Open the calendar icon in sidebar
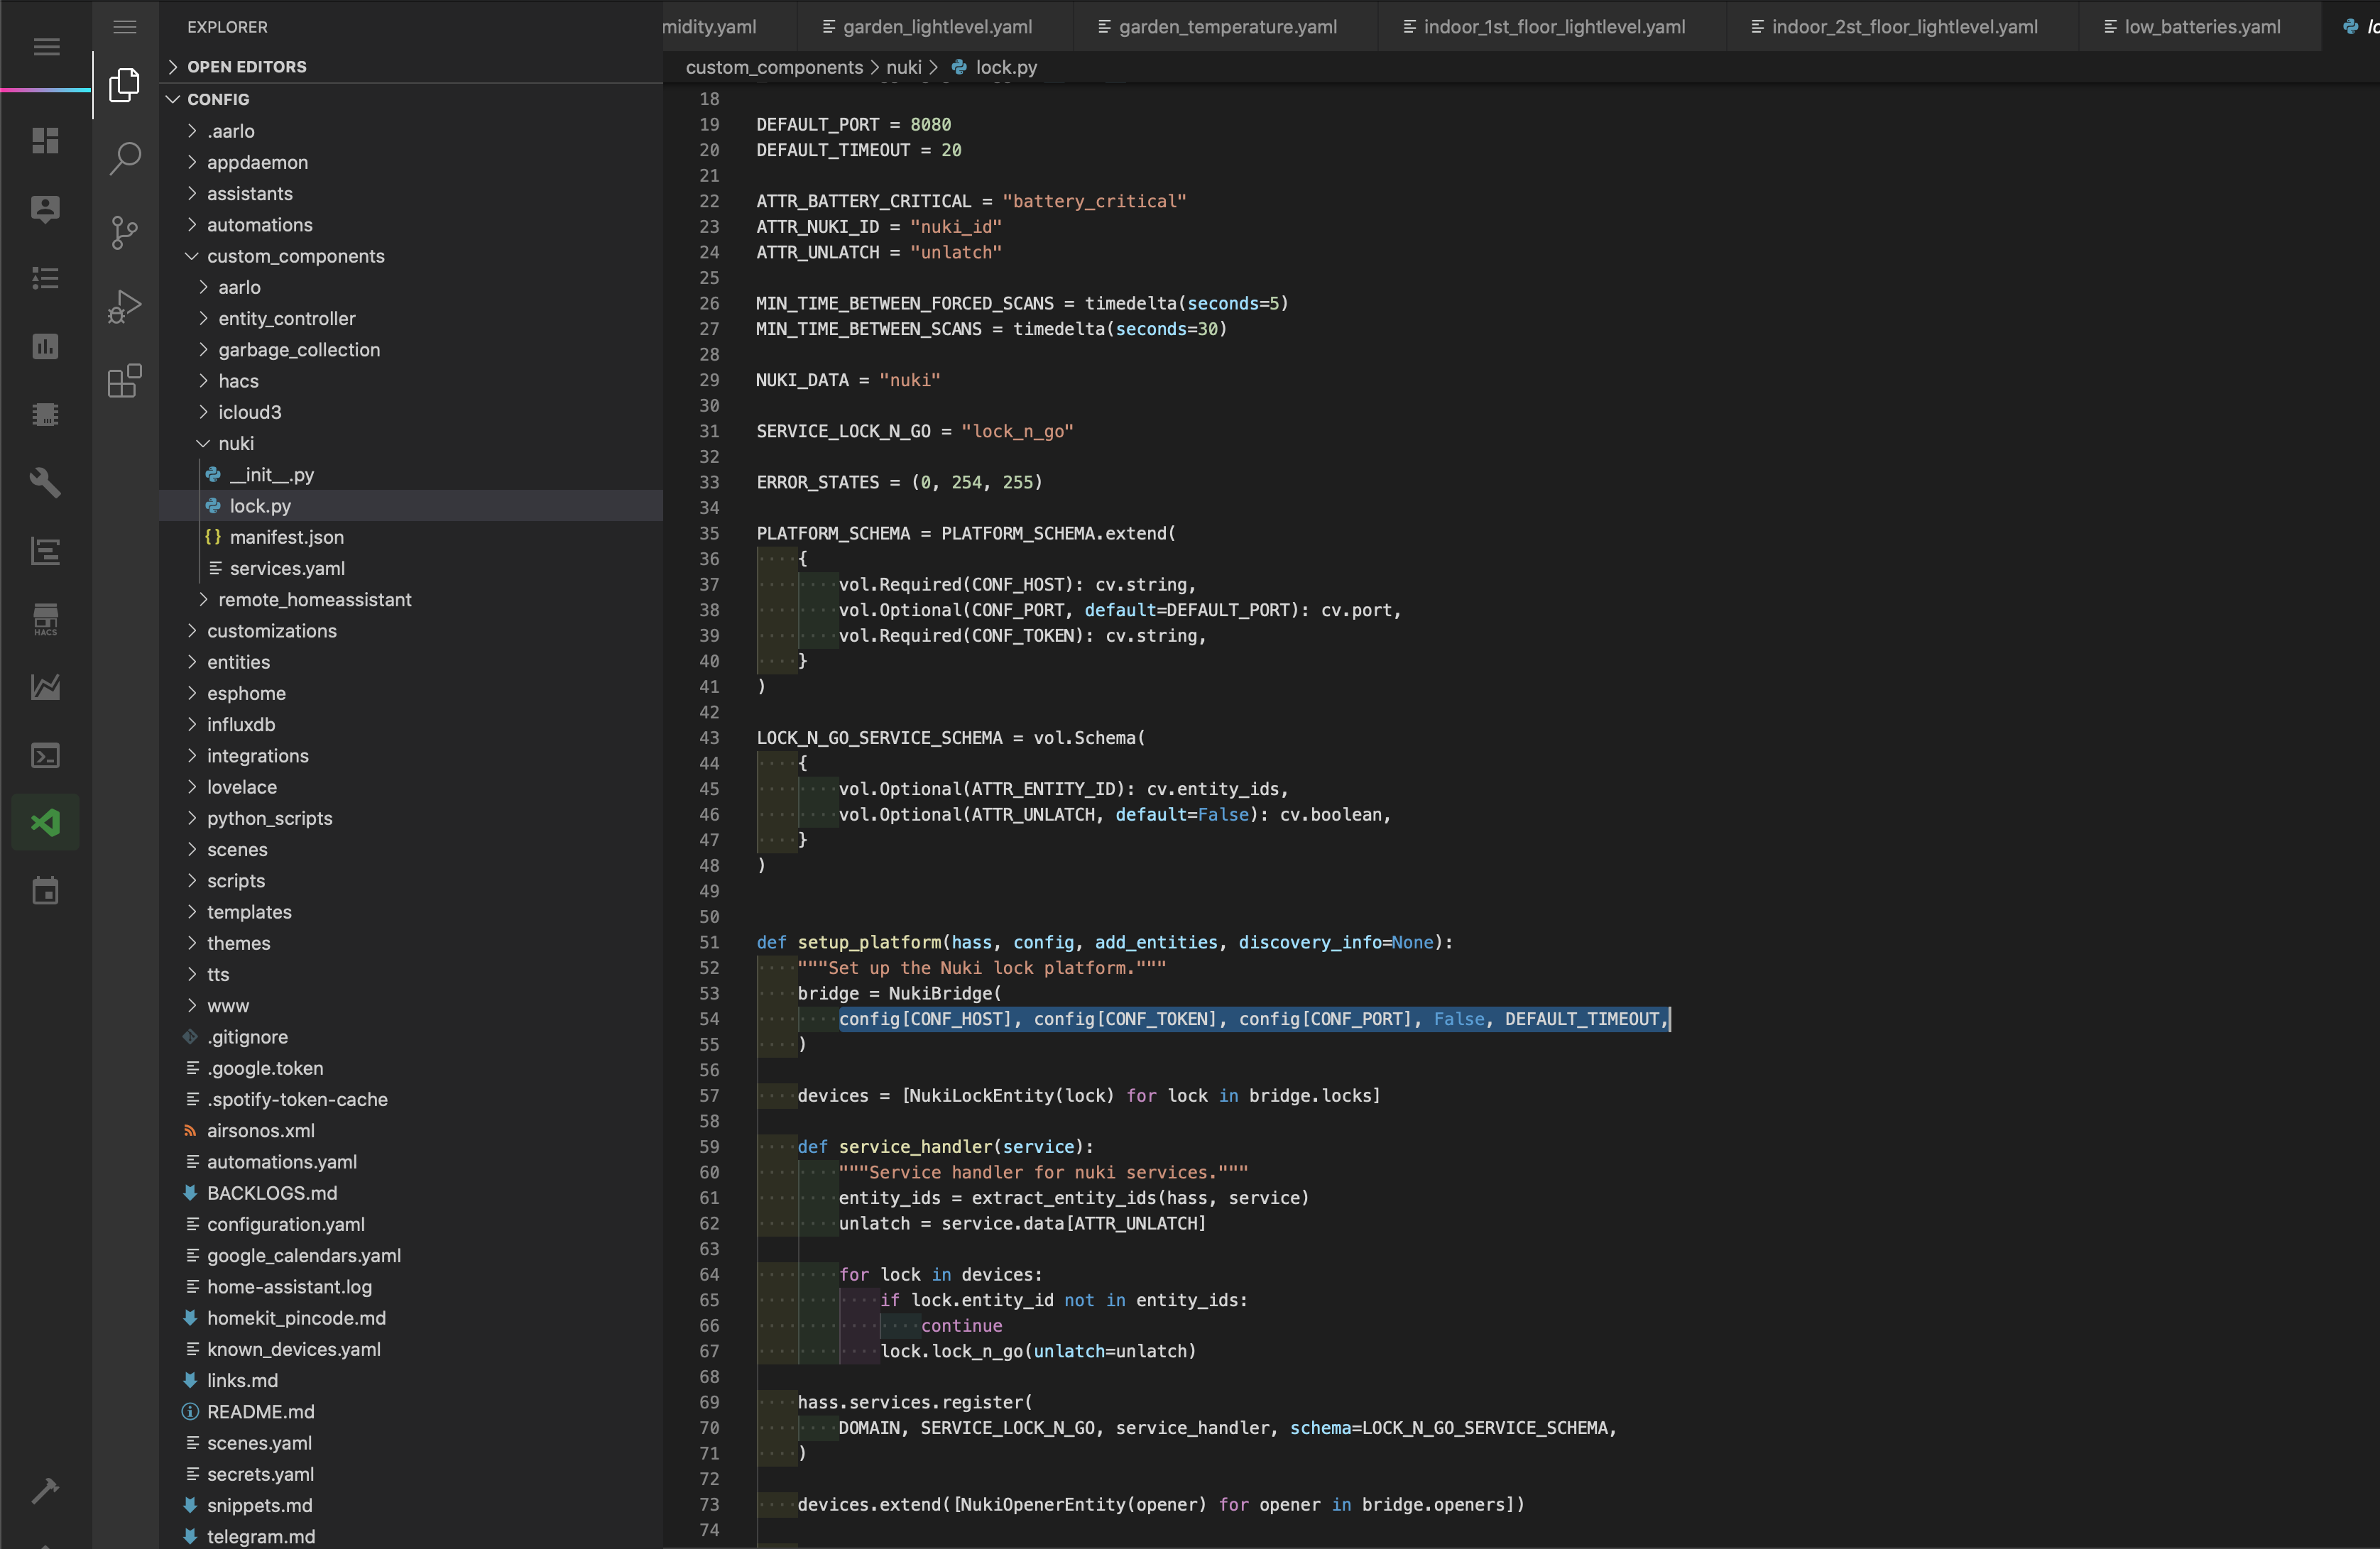Viewport: 2380px width, 1549px height. click(46, 891)
